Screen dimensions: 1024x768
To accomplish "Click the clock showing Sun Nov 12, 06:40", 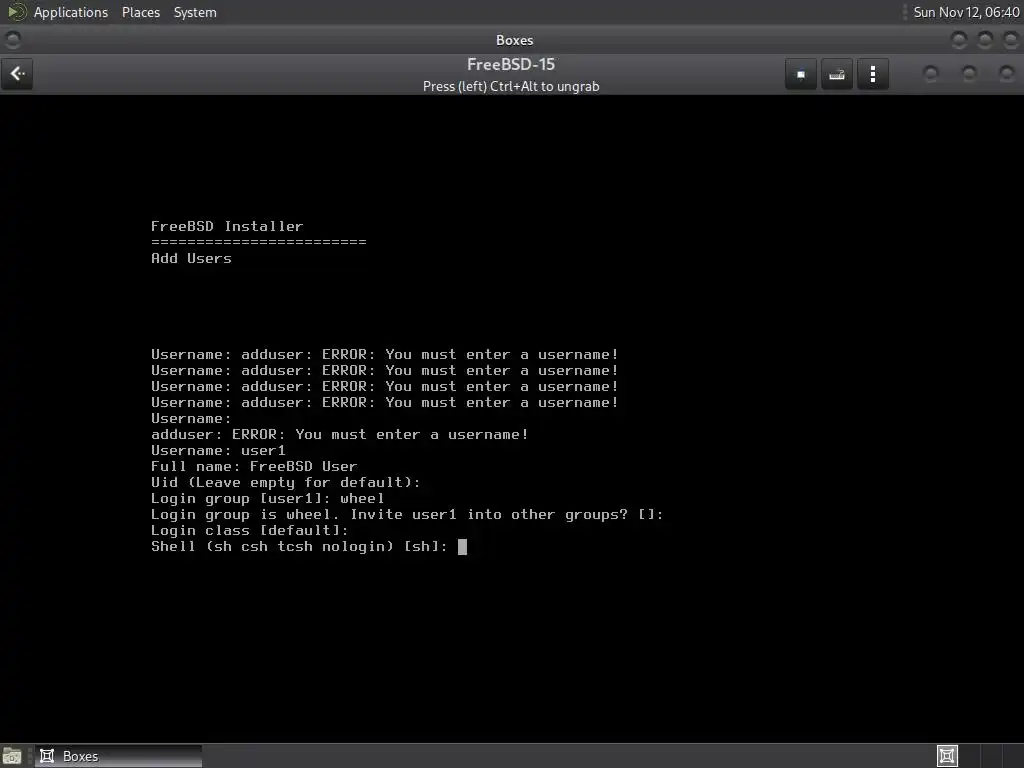I will click(966, 12).
